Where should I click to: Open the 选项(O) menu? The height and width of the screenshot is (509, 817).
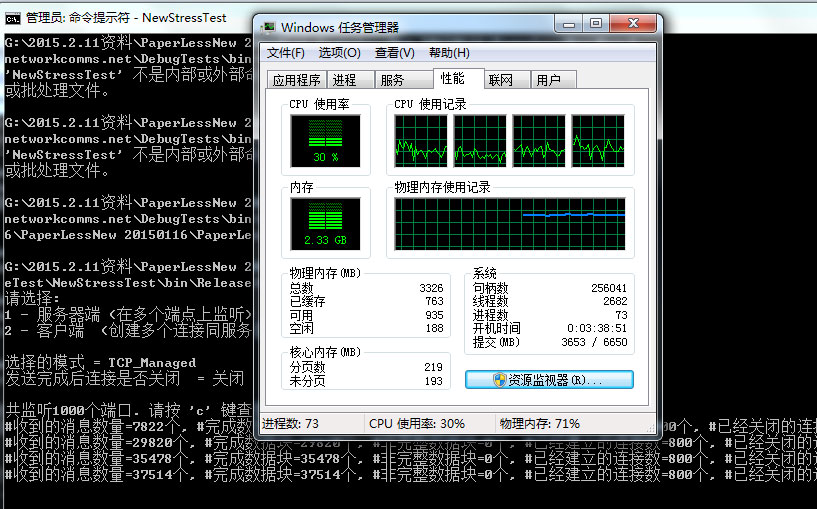tap(339, 53)
